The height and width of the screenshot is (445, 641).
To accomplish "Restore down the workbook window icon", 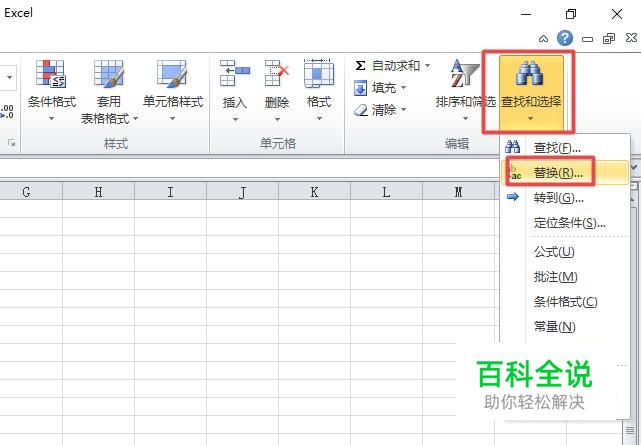I will (x=609, y=39).
